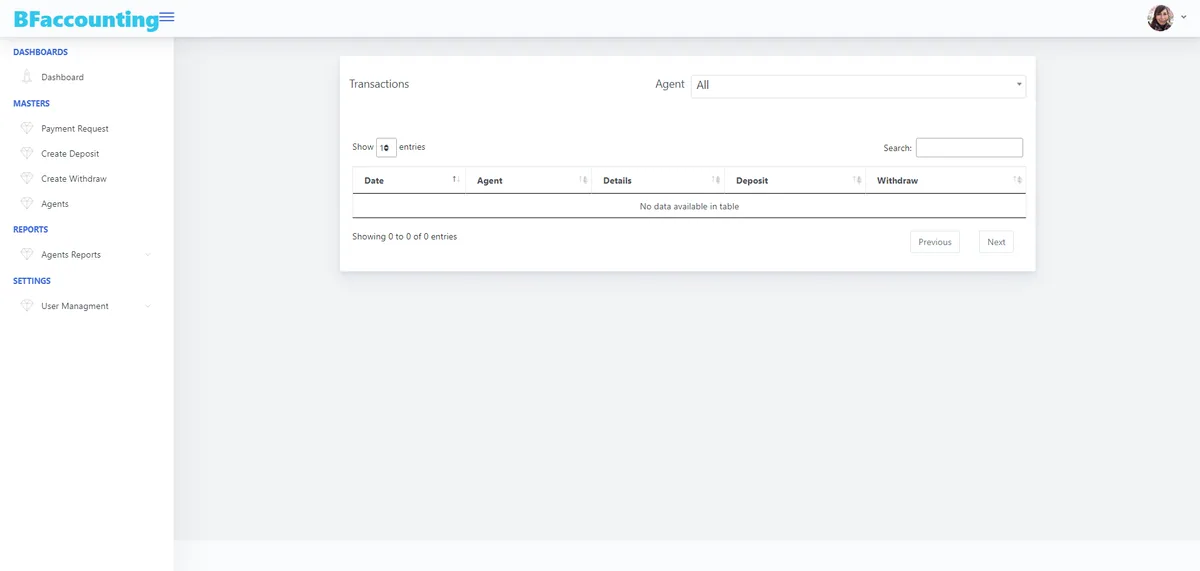Click the diamond icon next to Payment Request

click(27, 128)
